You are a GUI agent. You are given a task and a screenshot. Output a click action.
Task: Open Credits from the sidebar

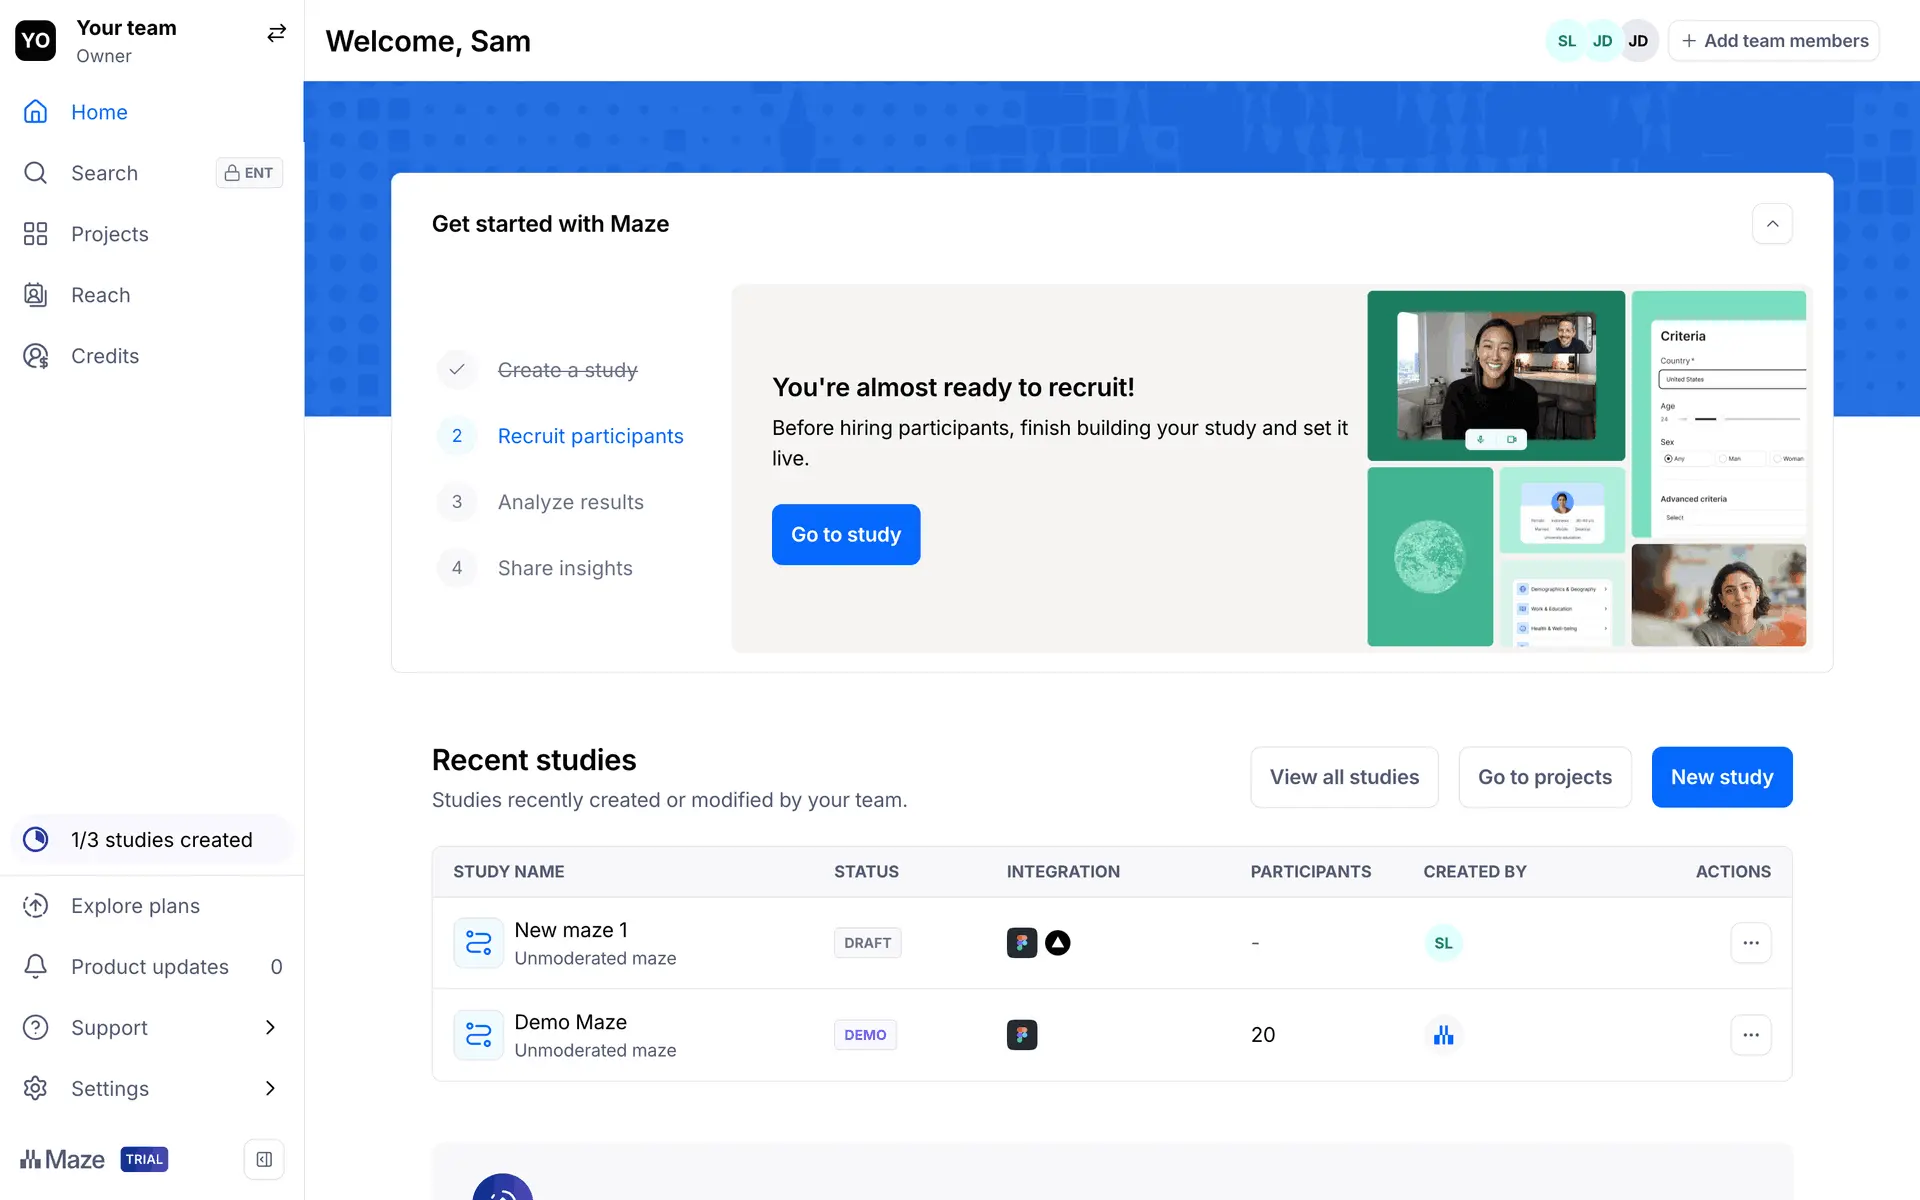click(104, 356)
